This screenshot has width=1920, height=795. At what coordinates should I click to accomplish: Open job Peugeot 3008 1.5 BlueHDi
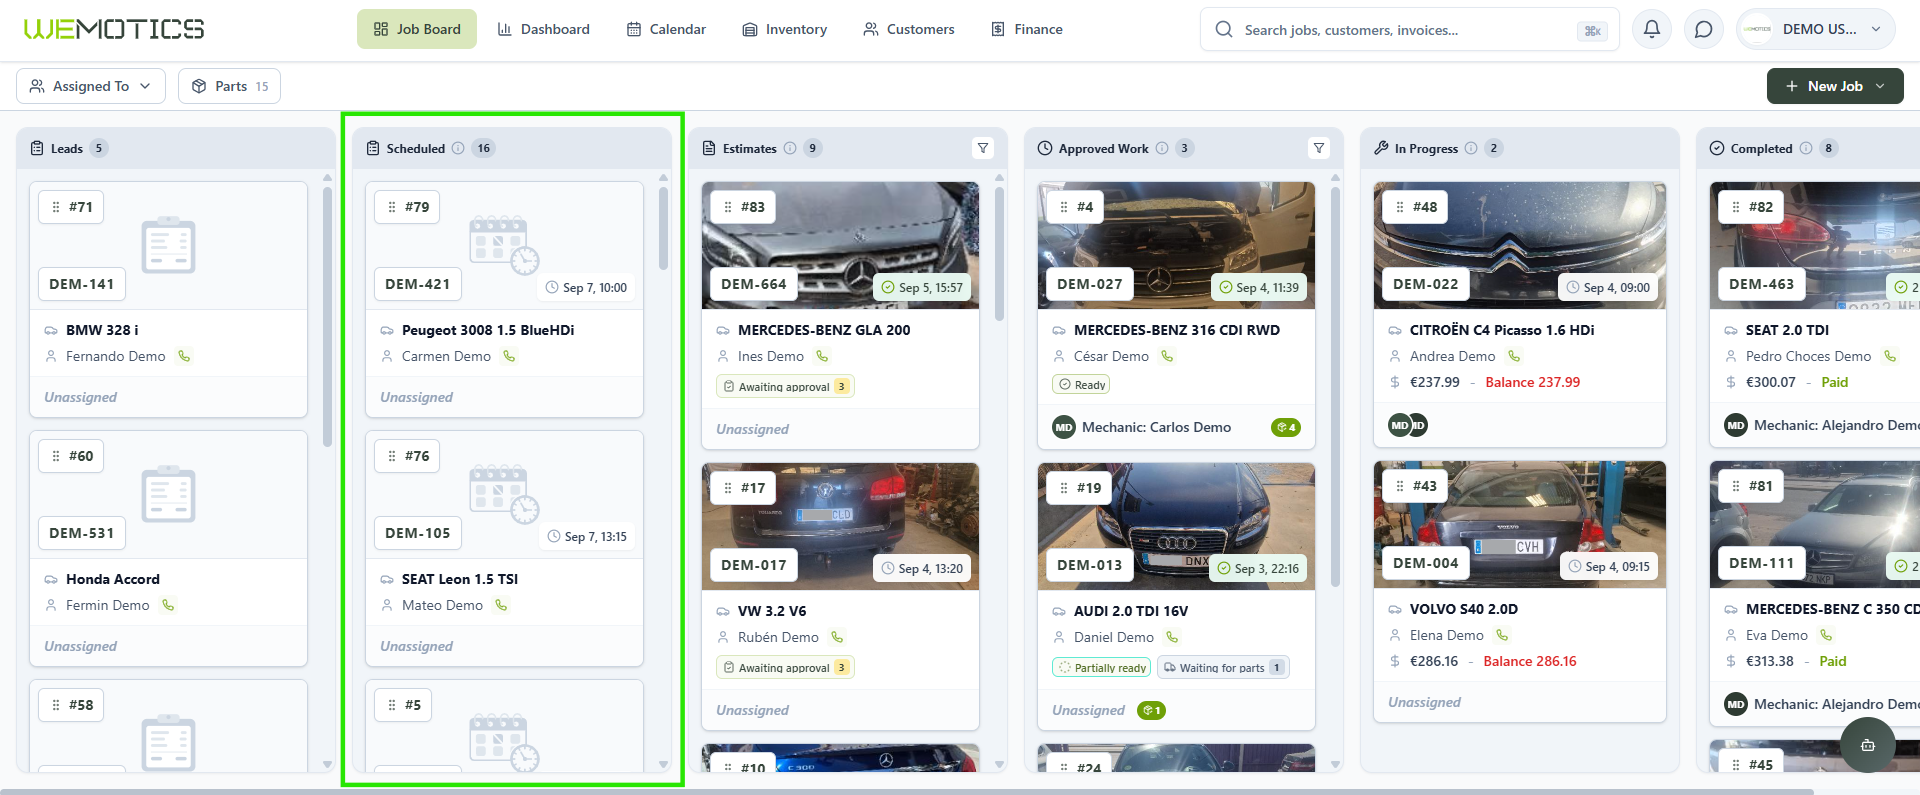[488, 330]
